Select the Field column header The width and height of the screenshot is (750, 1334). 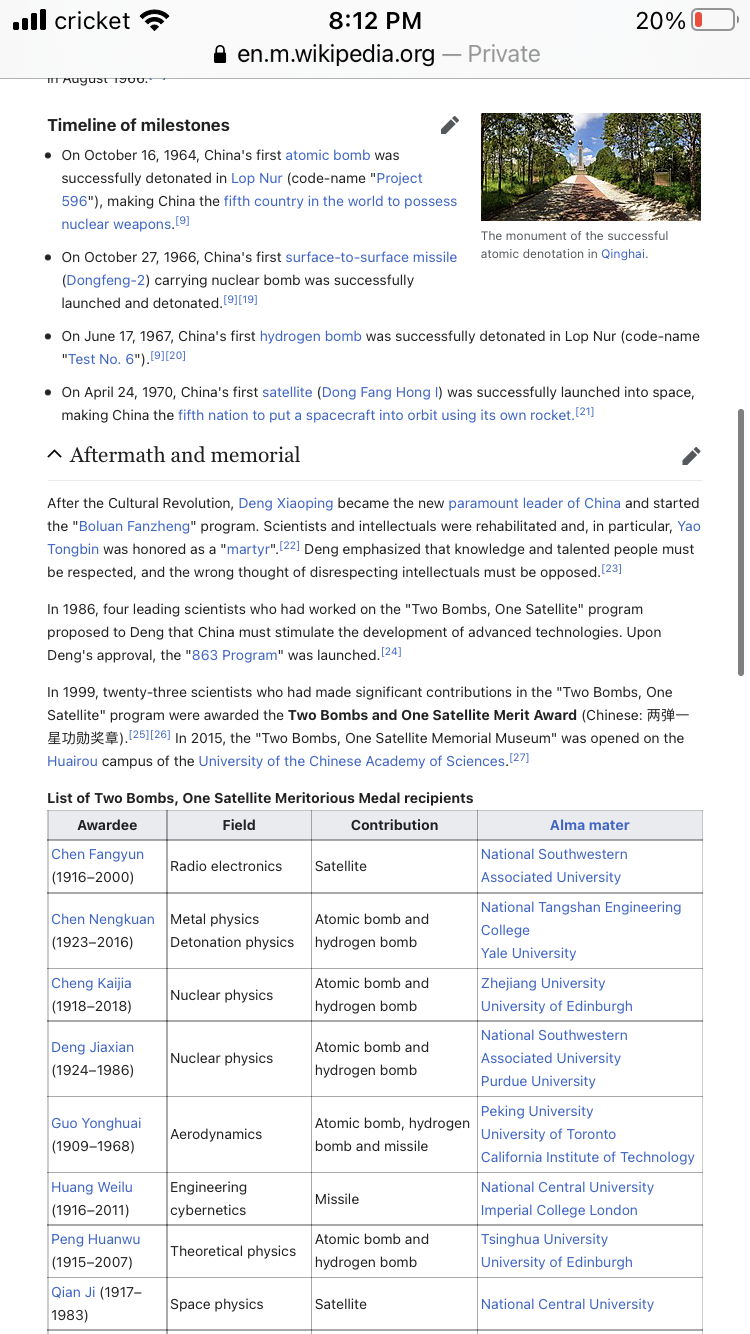tap(239, 825)
